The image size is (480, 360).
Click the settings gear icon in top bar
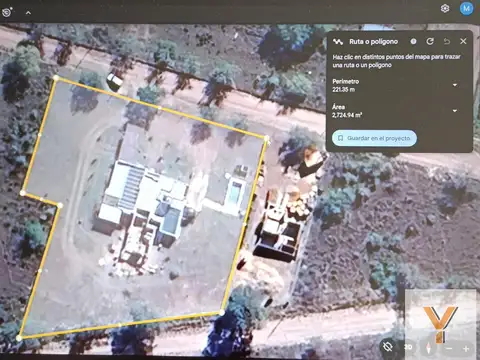pyautogui.click(x=445, y=8)
